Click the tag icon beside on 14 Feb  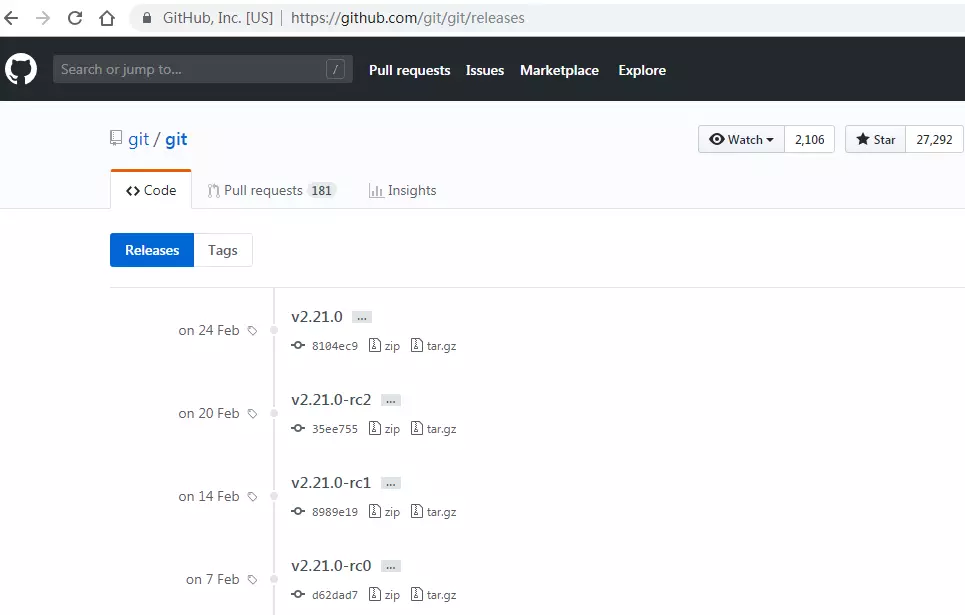coord(252,497)
